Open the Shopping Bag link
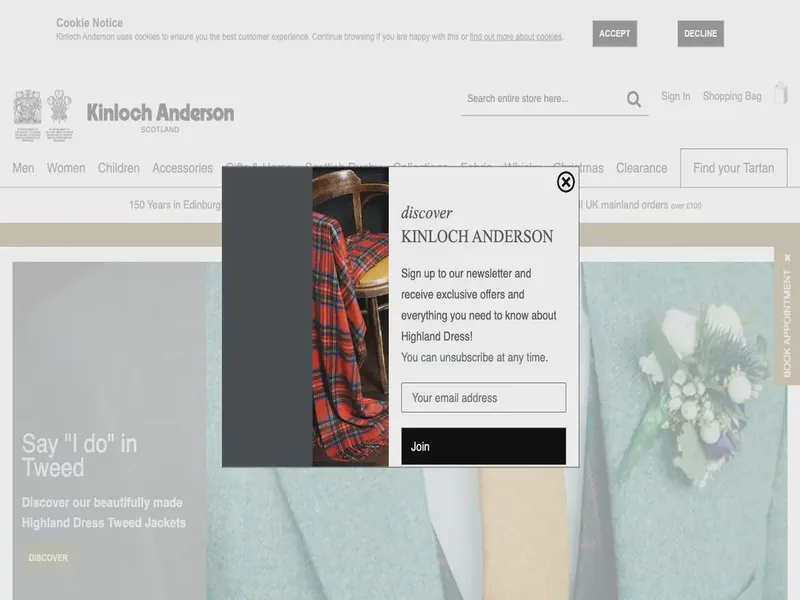Image resolution: width=800 pixels, height=600 pixels. 732,96
